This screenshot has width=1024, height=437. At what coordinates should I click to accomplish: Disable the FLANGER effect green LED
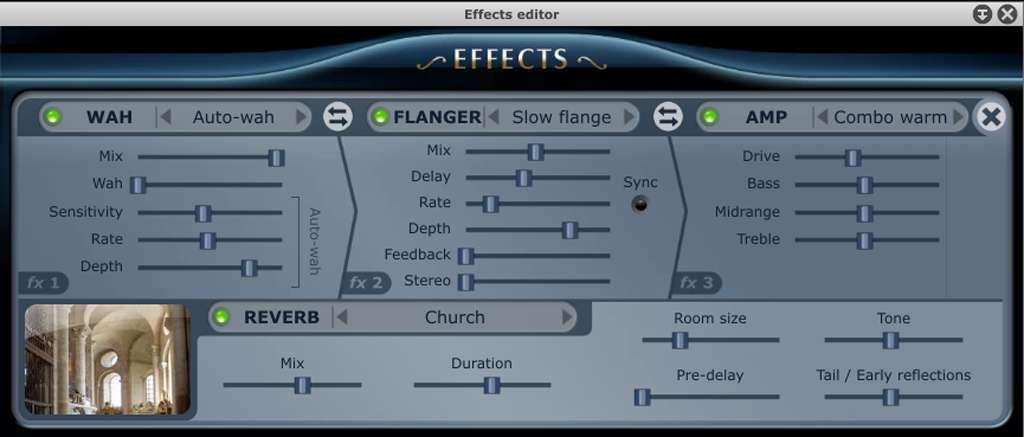(x=379, y=117)
